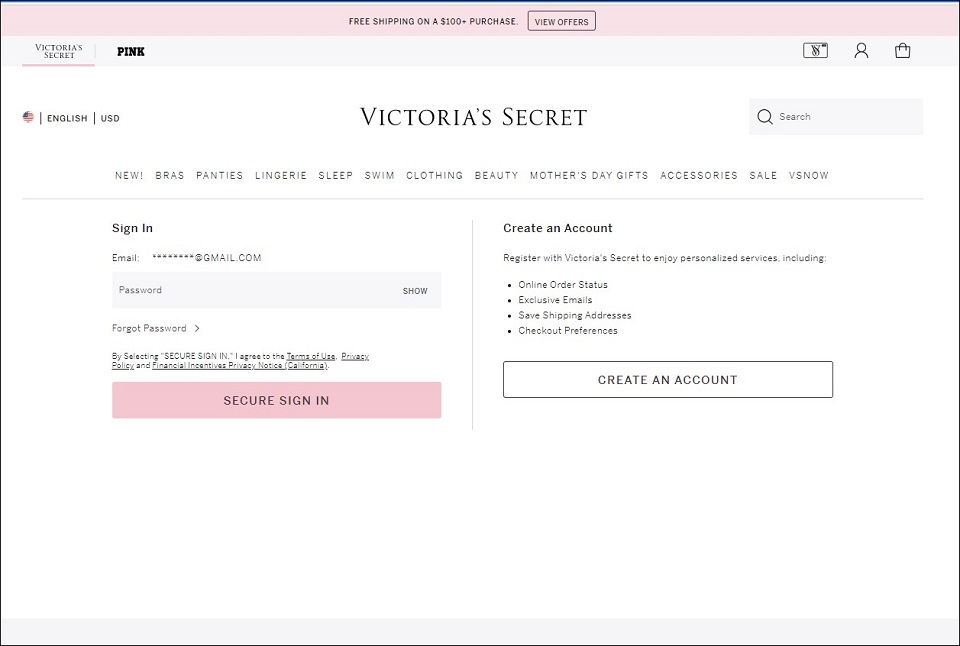The height and width of the screenshot is (646, 960).
Task: Open the shopping bag icon
Action: (x=902, y=50)
